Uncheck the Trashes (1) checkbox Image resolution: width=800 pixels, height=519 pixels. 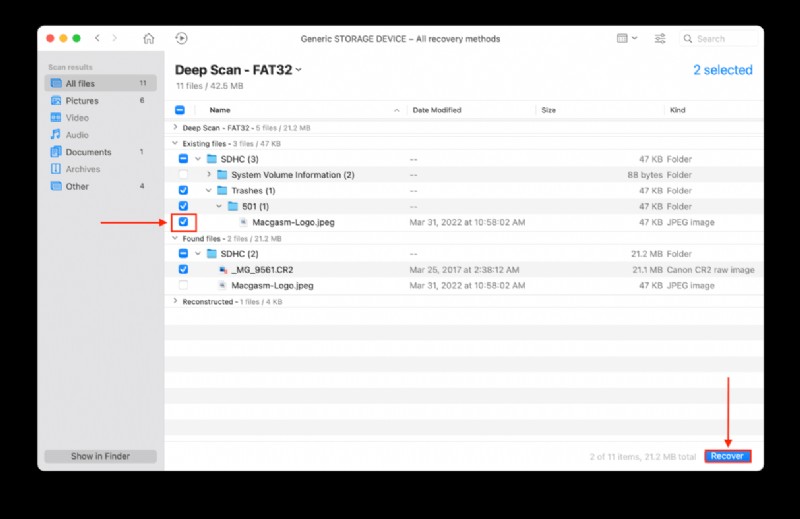pyautogui.click(x=183, y=190)
